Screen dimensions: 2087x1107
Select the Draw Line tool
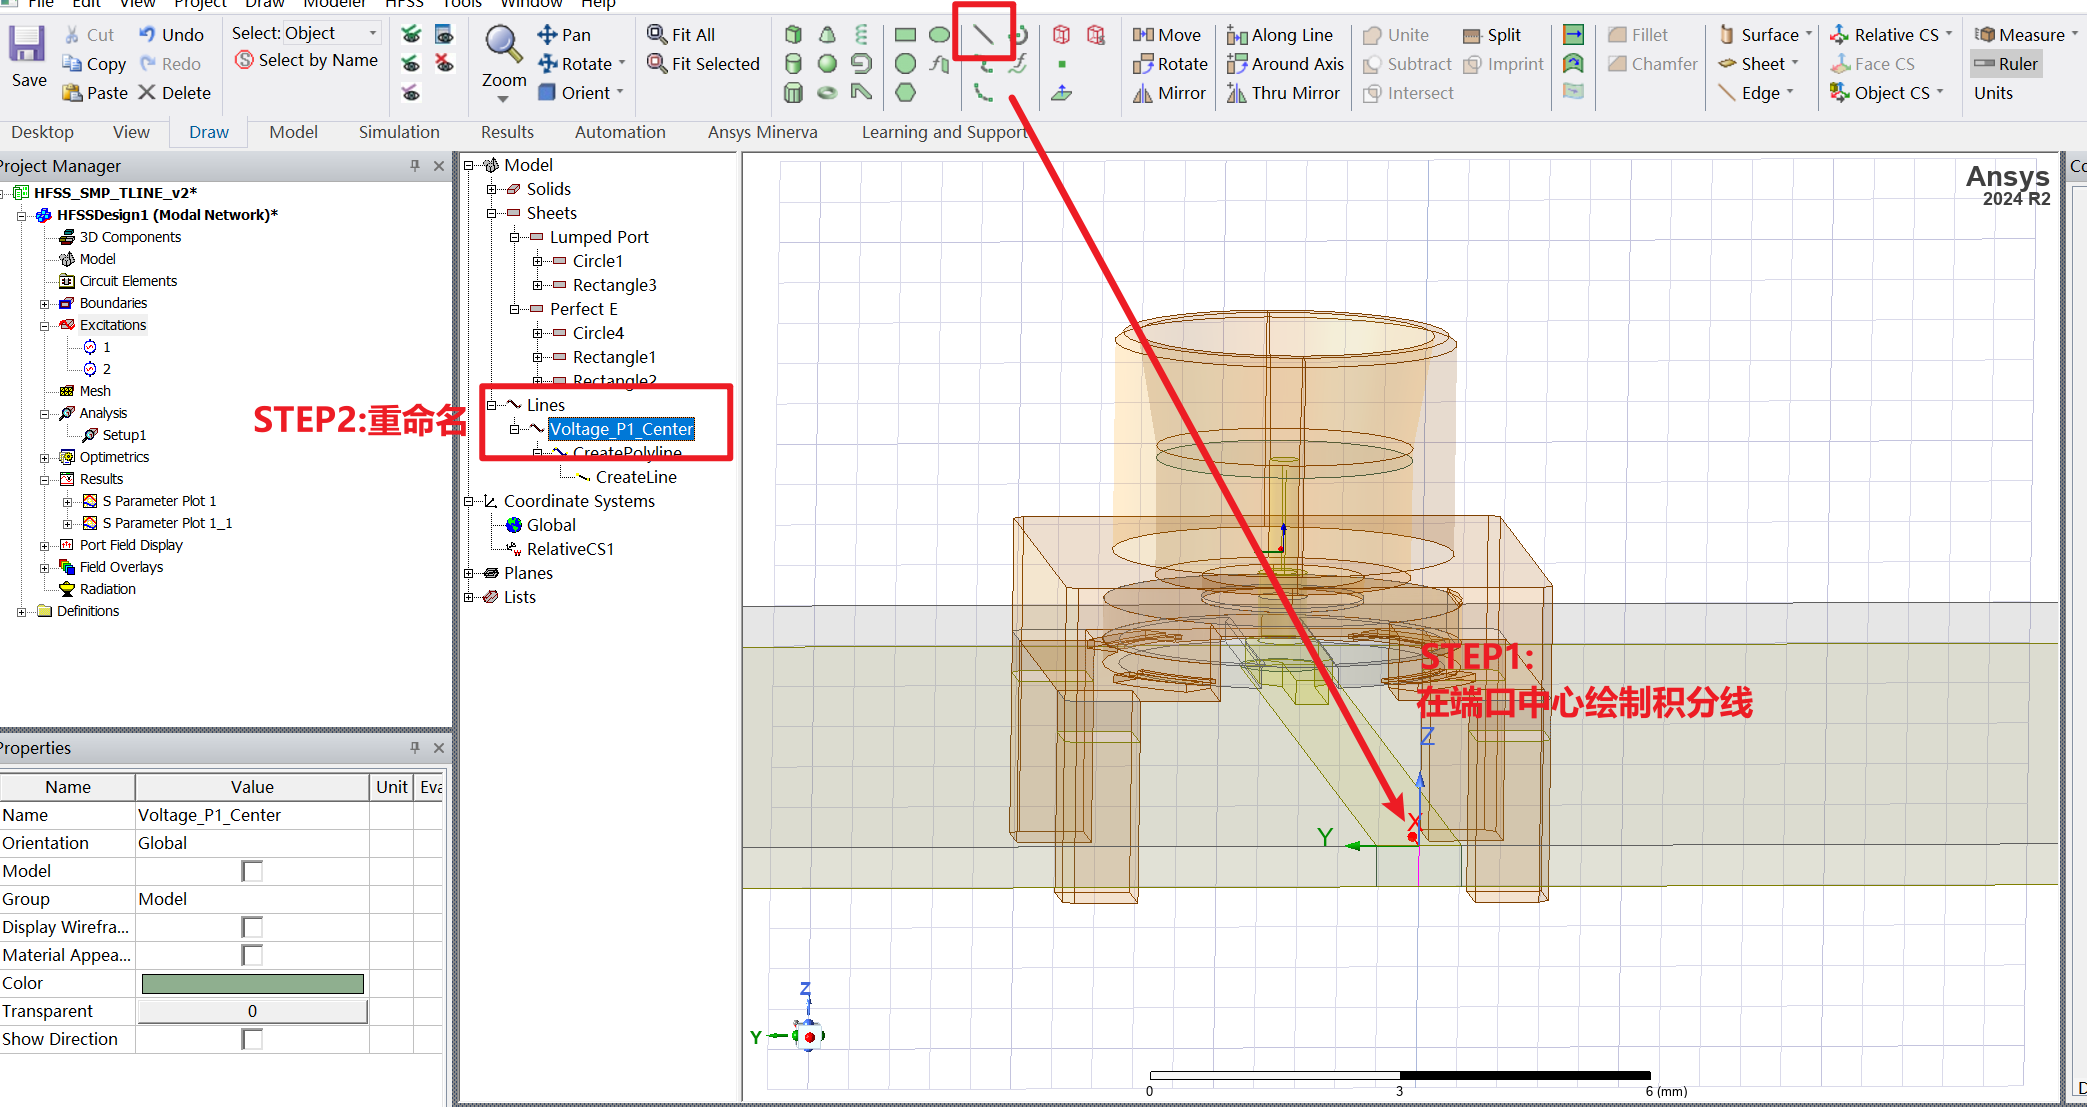coord(983,35)
